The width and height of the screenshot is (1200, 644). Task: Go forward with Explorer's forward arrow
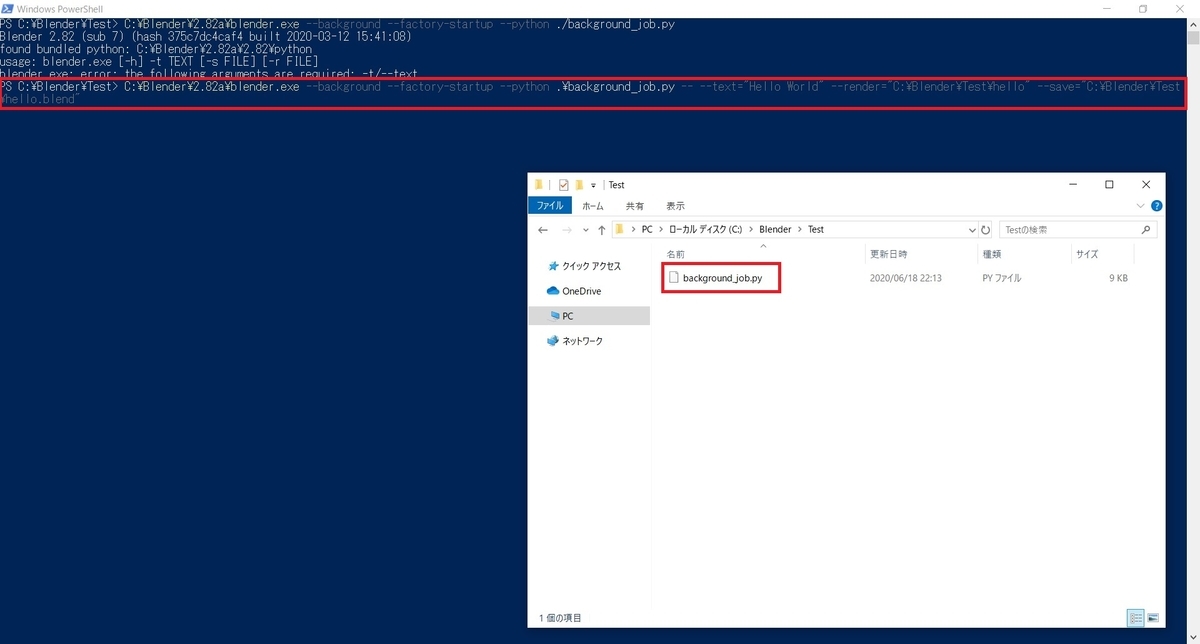click(x=567, y=230)
